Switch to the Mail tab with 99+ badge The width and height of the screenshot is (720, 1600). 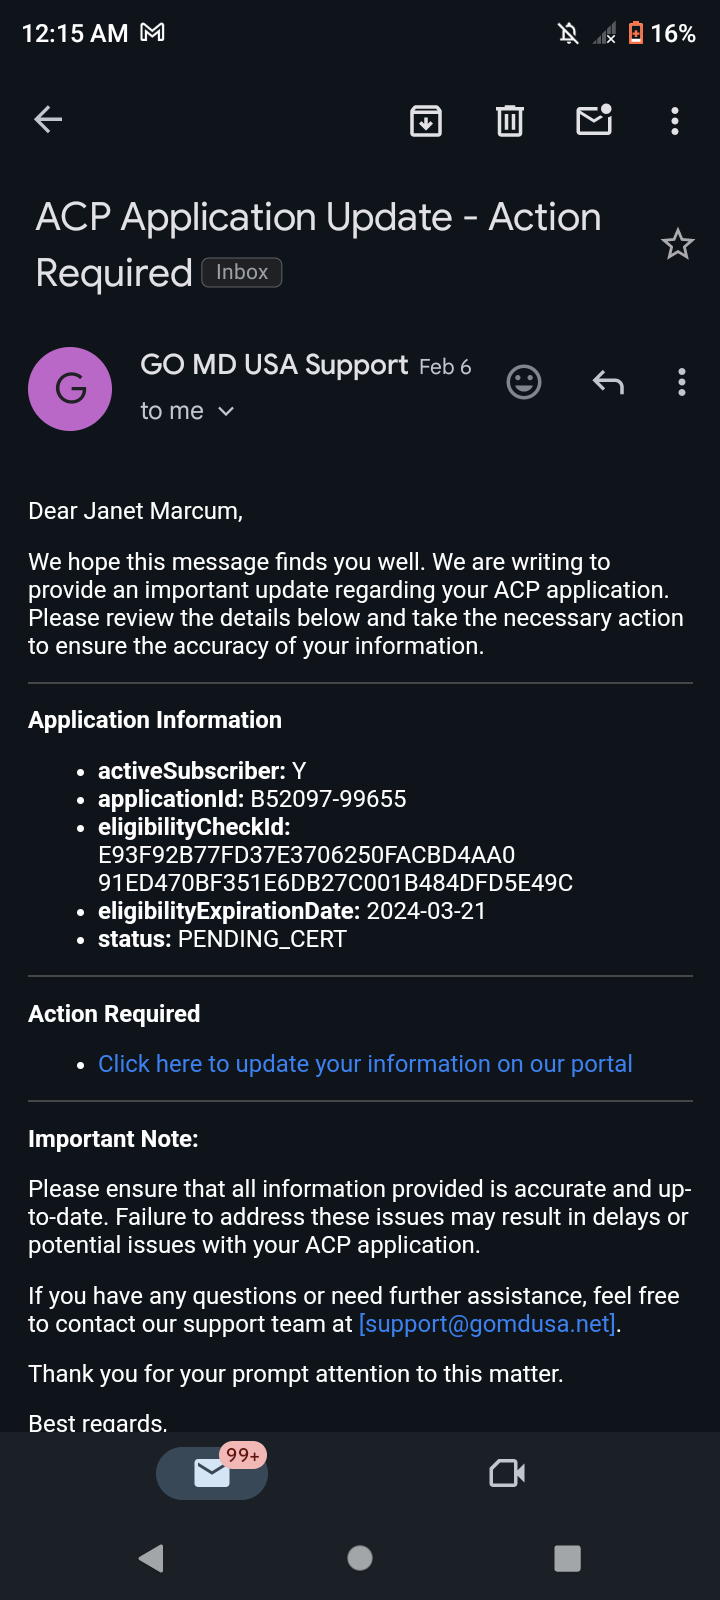coord(212,1473)
